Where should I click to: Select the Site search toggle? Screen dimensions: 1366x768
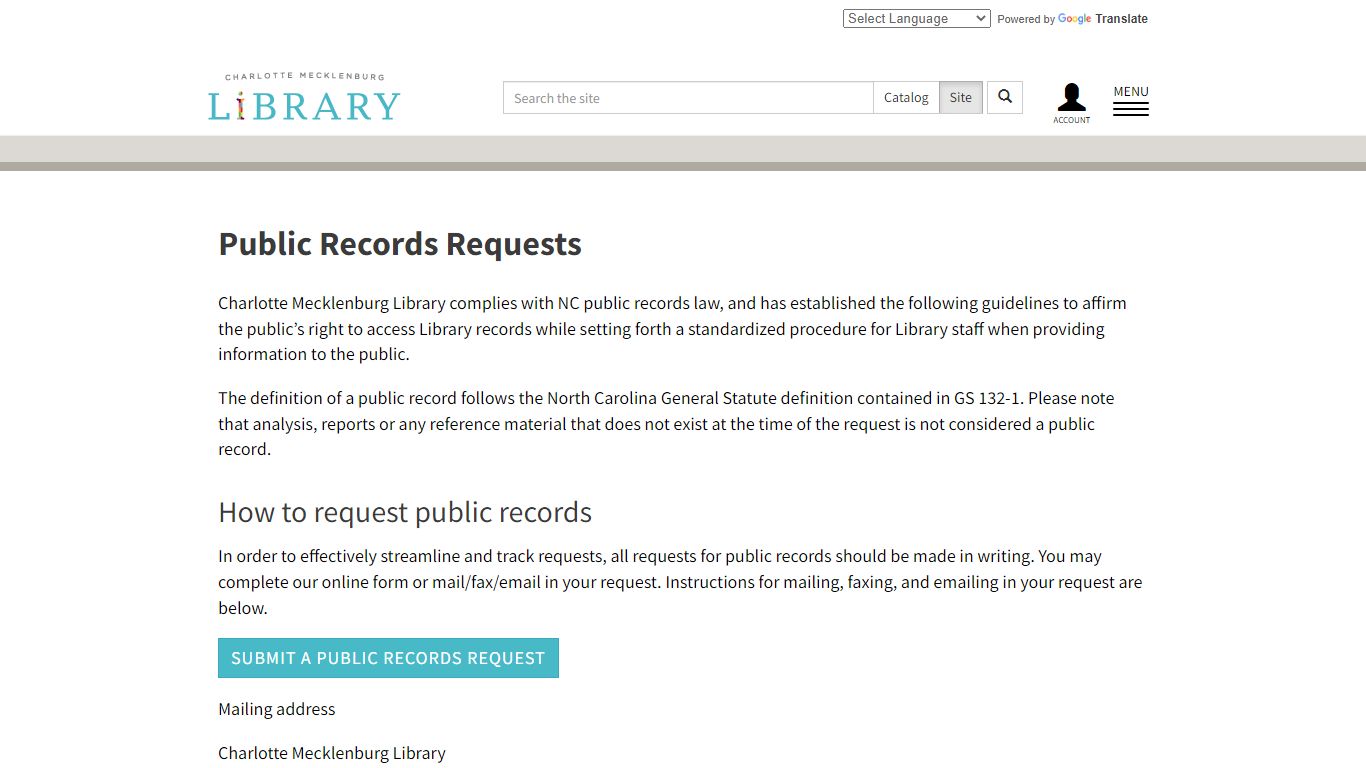click(x=961, y=97)
